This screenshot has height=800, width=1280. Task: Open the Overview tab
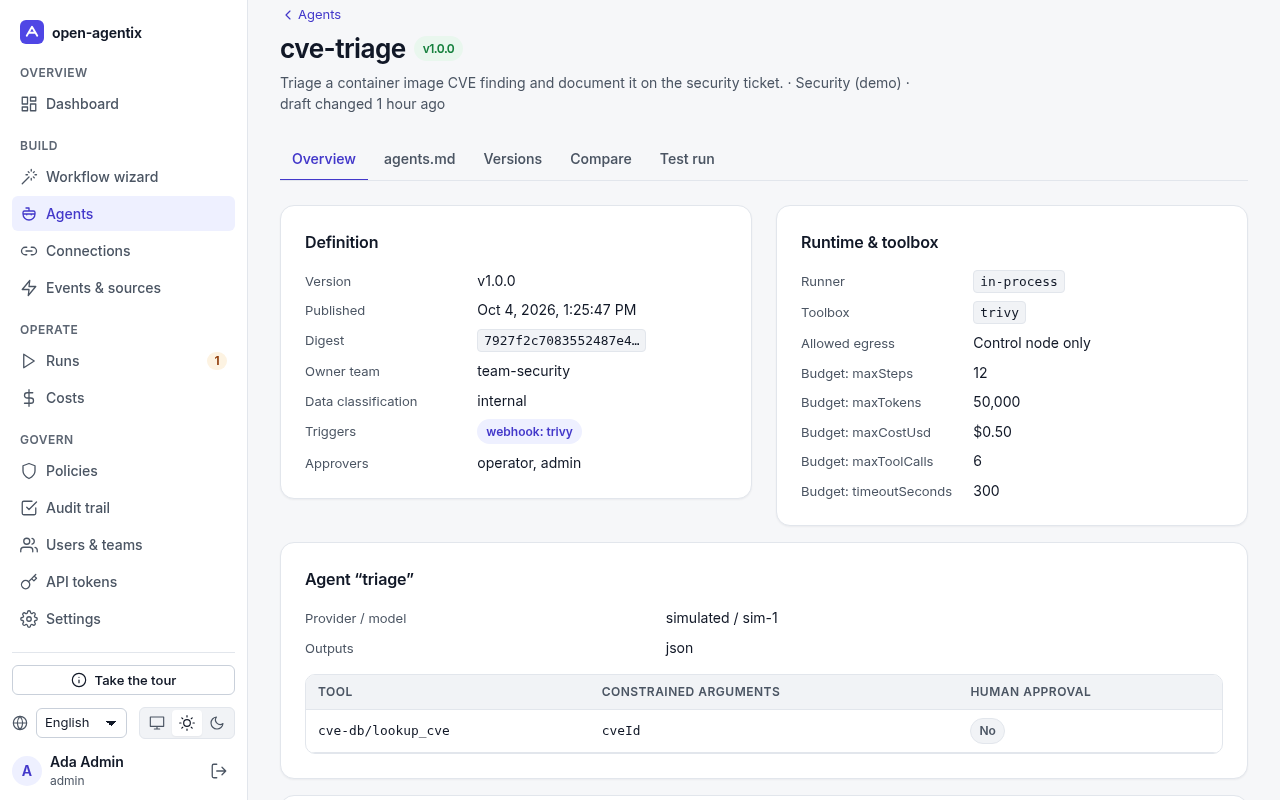[x=324, y=159]
